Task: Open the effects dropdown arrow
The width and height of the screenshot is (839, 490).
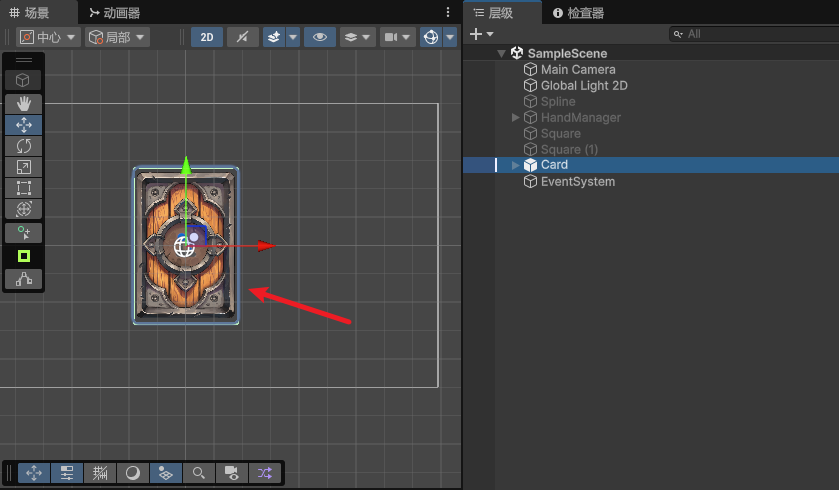Action: pos(293,37)
